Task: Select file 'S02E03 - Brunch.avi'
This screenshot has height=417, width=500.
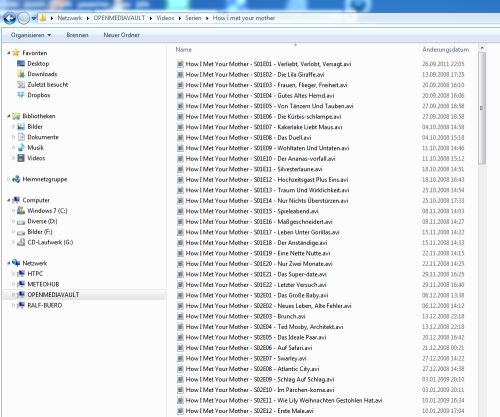Action: [x=245, y=316]
